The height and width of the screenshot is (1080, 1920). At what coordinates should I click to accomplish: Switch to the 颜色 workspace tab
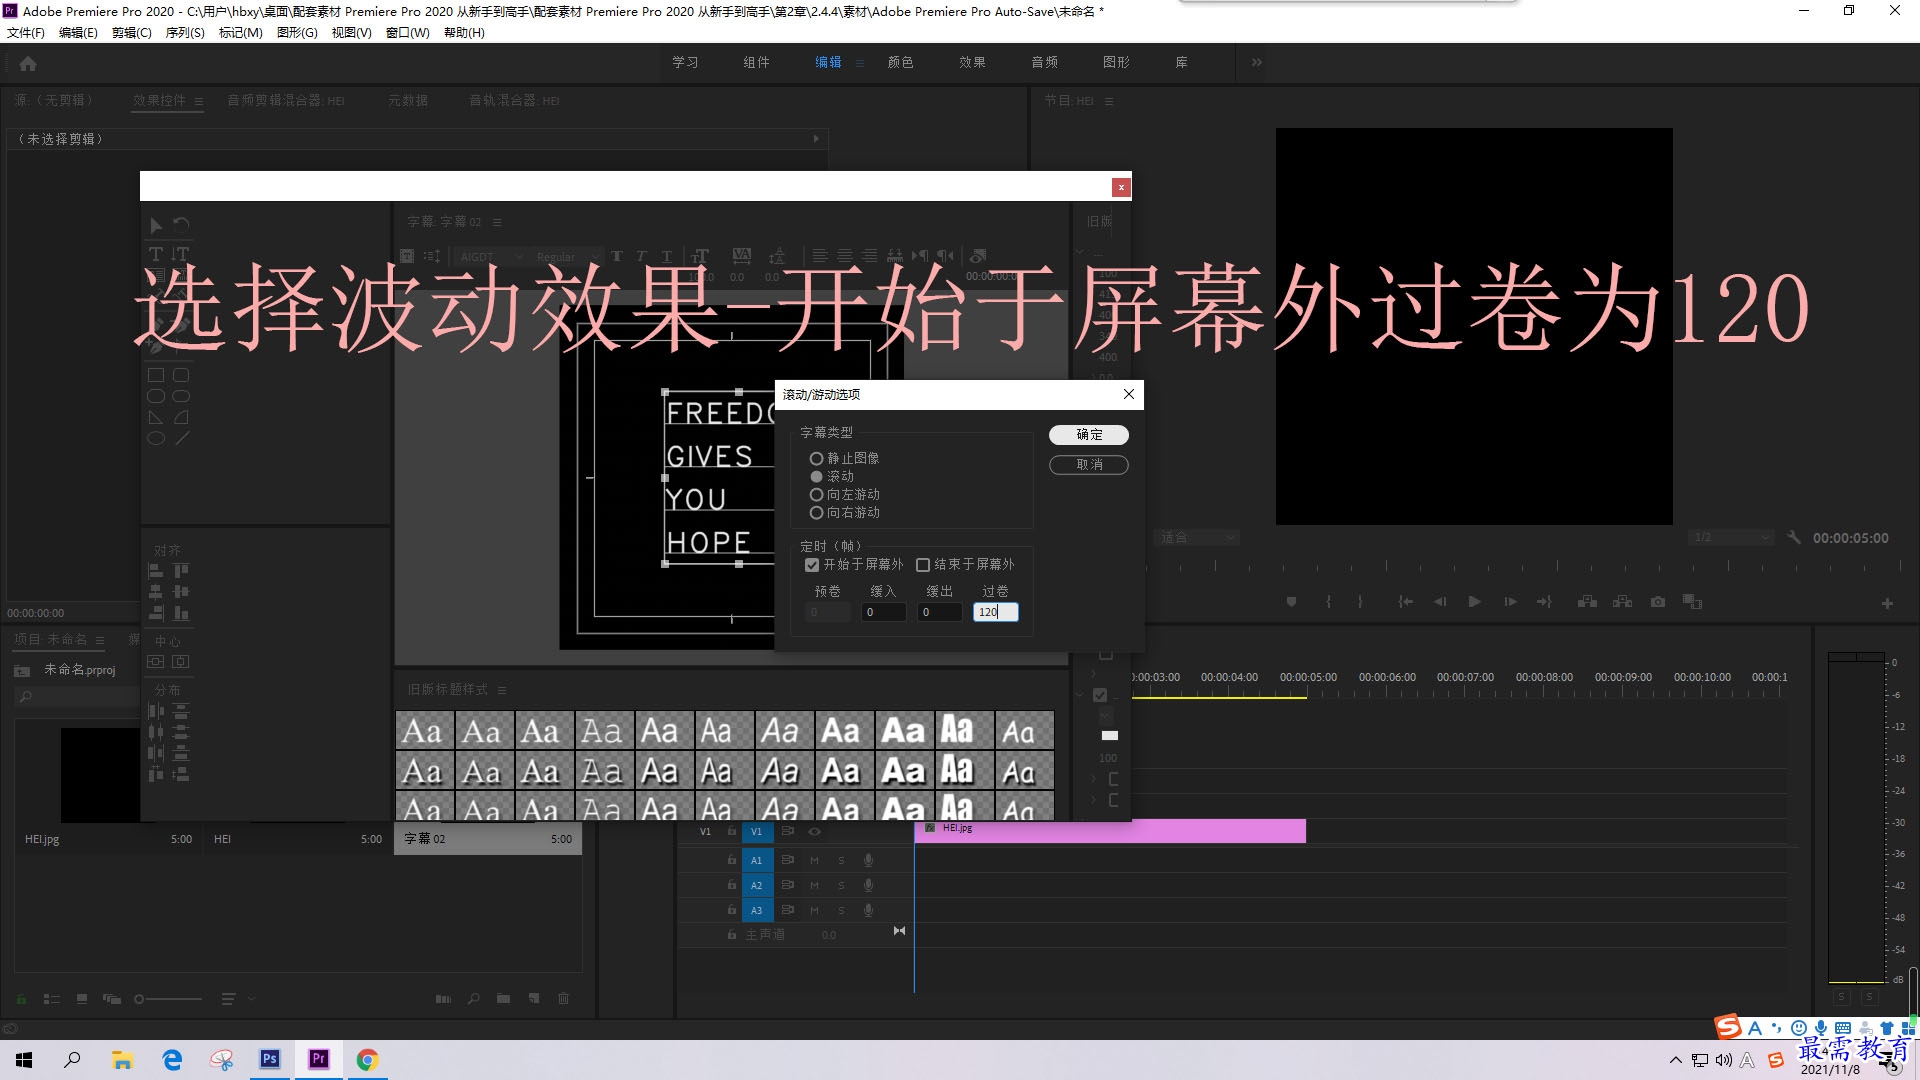click(x=900, y=62)
